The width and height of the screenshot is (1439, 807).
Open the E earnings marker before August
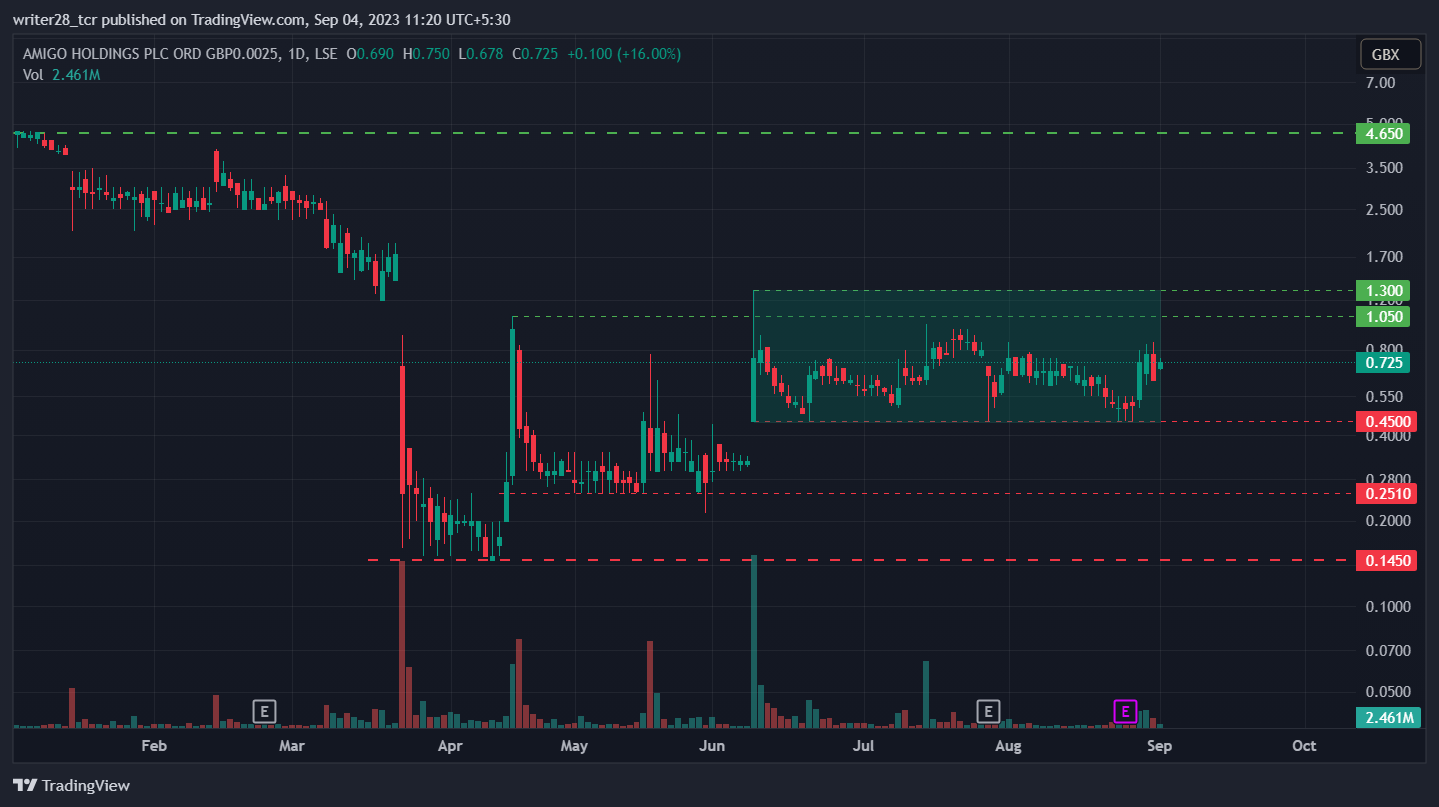click(988, 712)
